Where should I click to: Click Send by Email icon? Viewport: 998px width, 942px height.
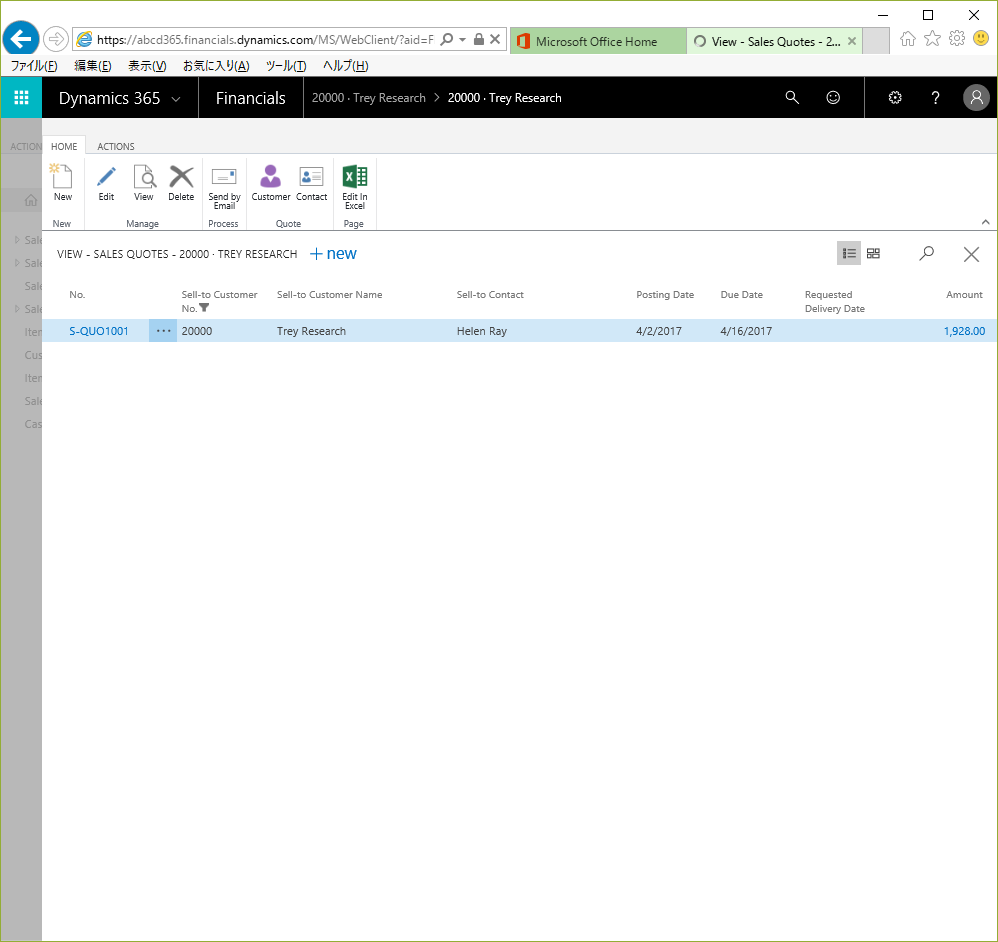(x=224, y=176)
